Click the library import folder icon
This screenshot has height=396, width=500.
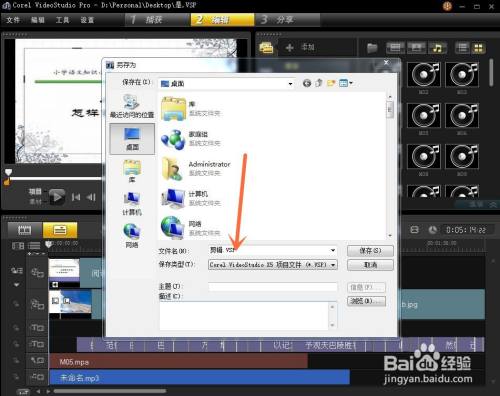(372, 48)
